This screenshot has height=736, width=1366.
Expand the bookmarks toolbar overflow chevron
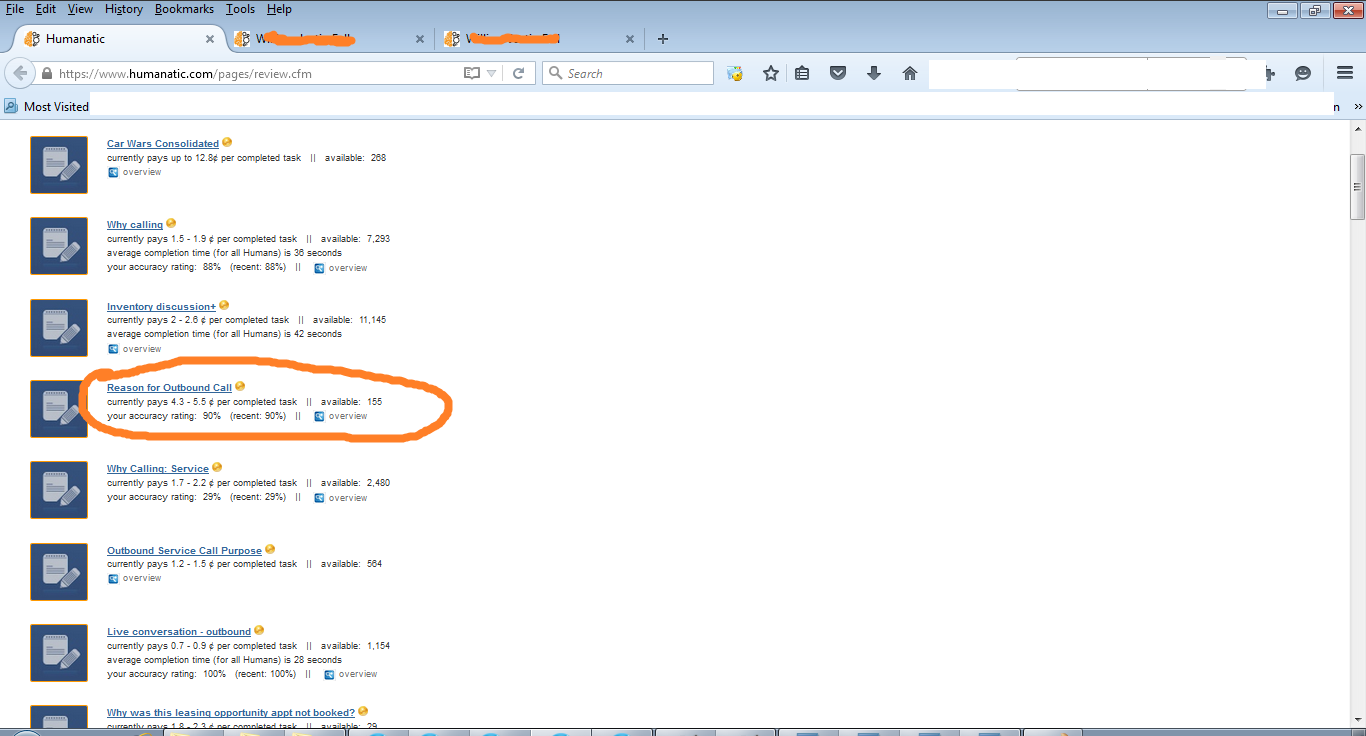[1358, 106]
